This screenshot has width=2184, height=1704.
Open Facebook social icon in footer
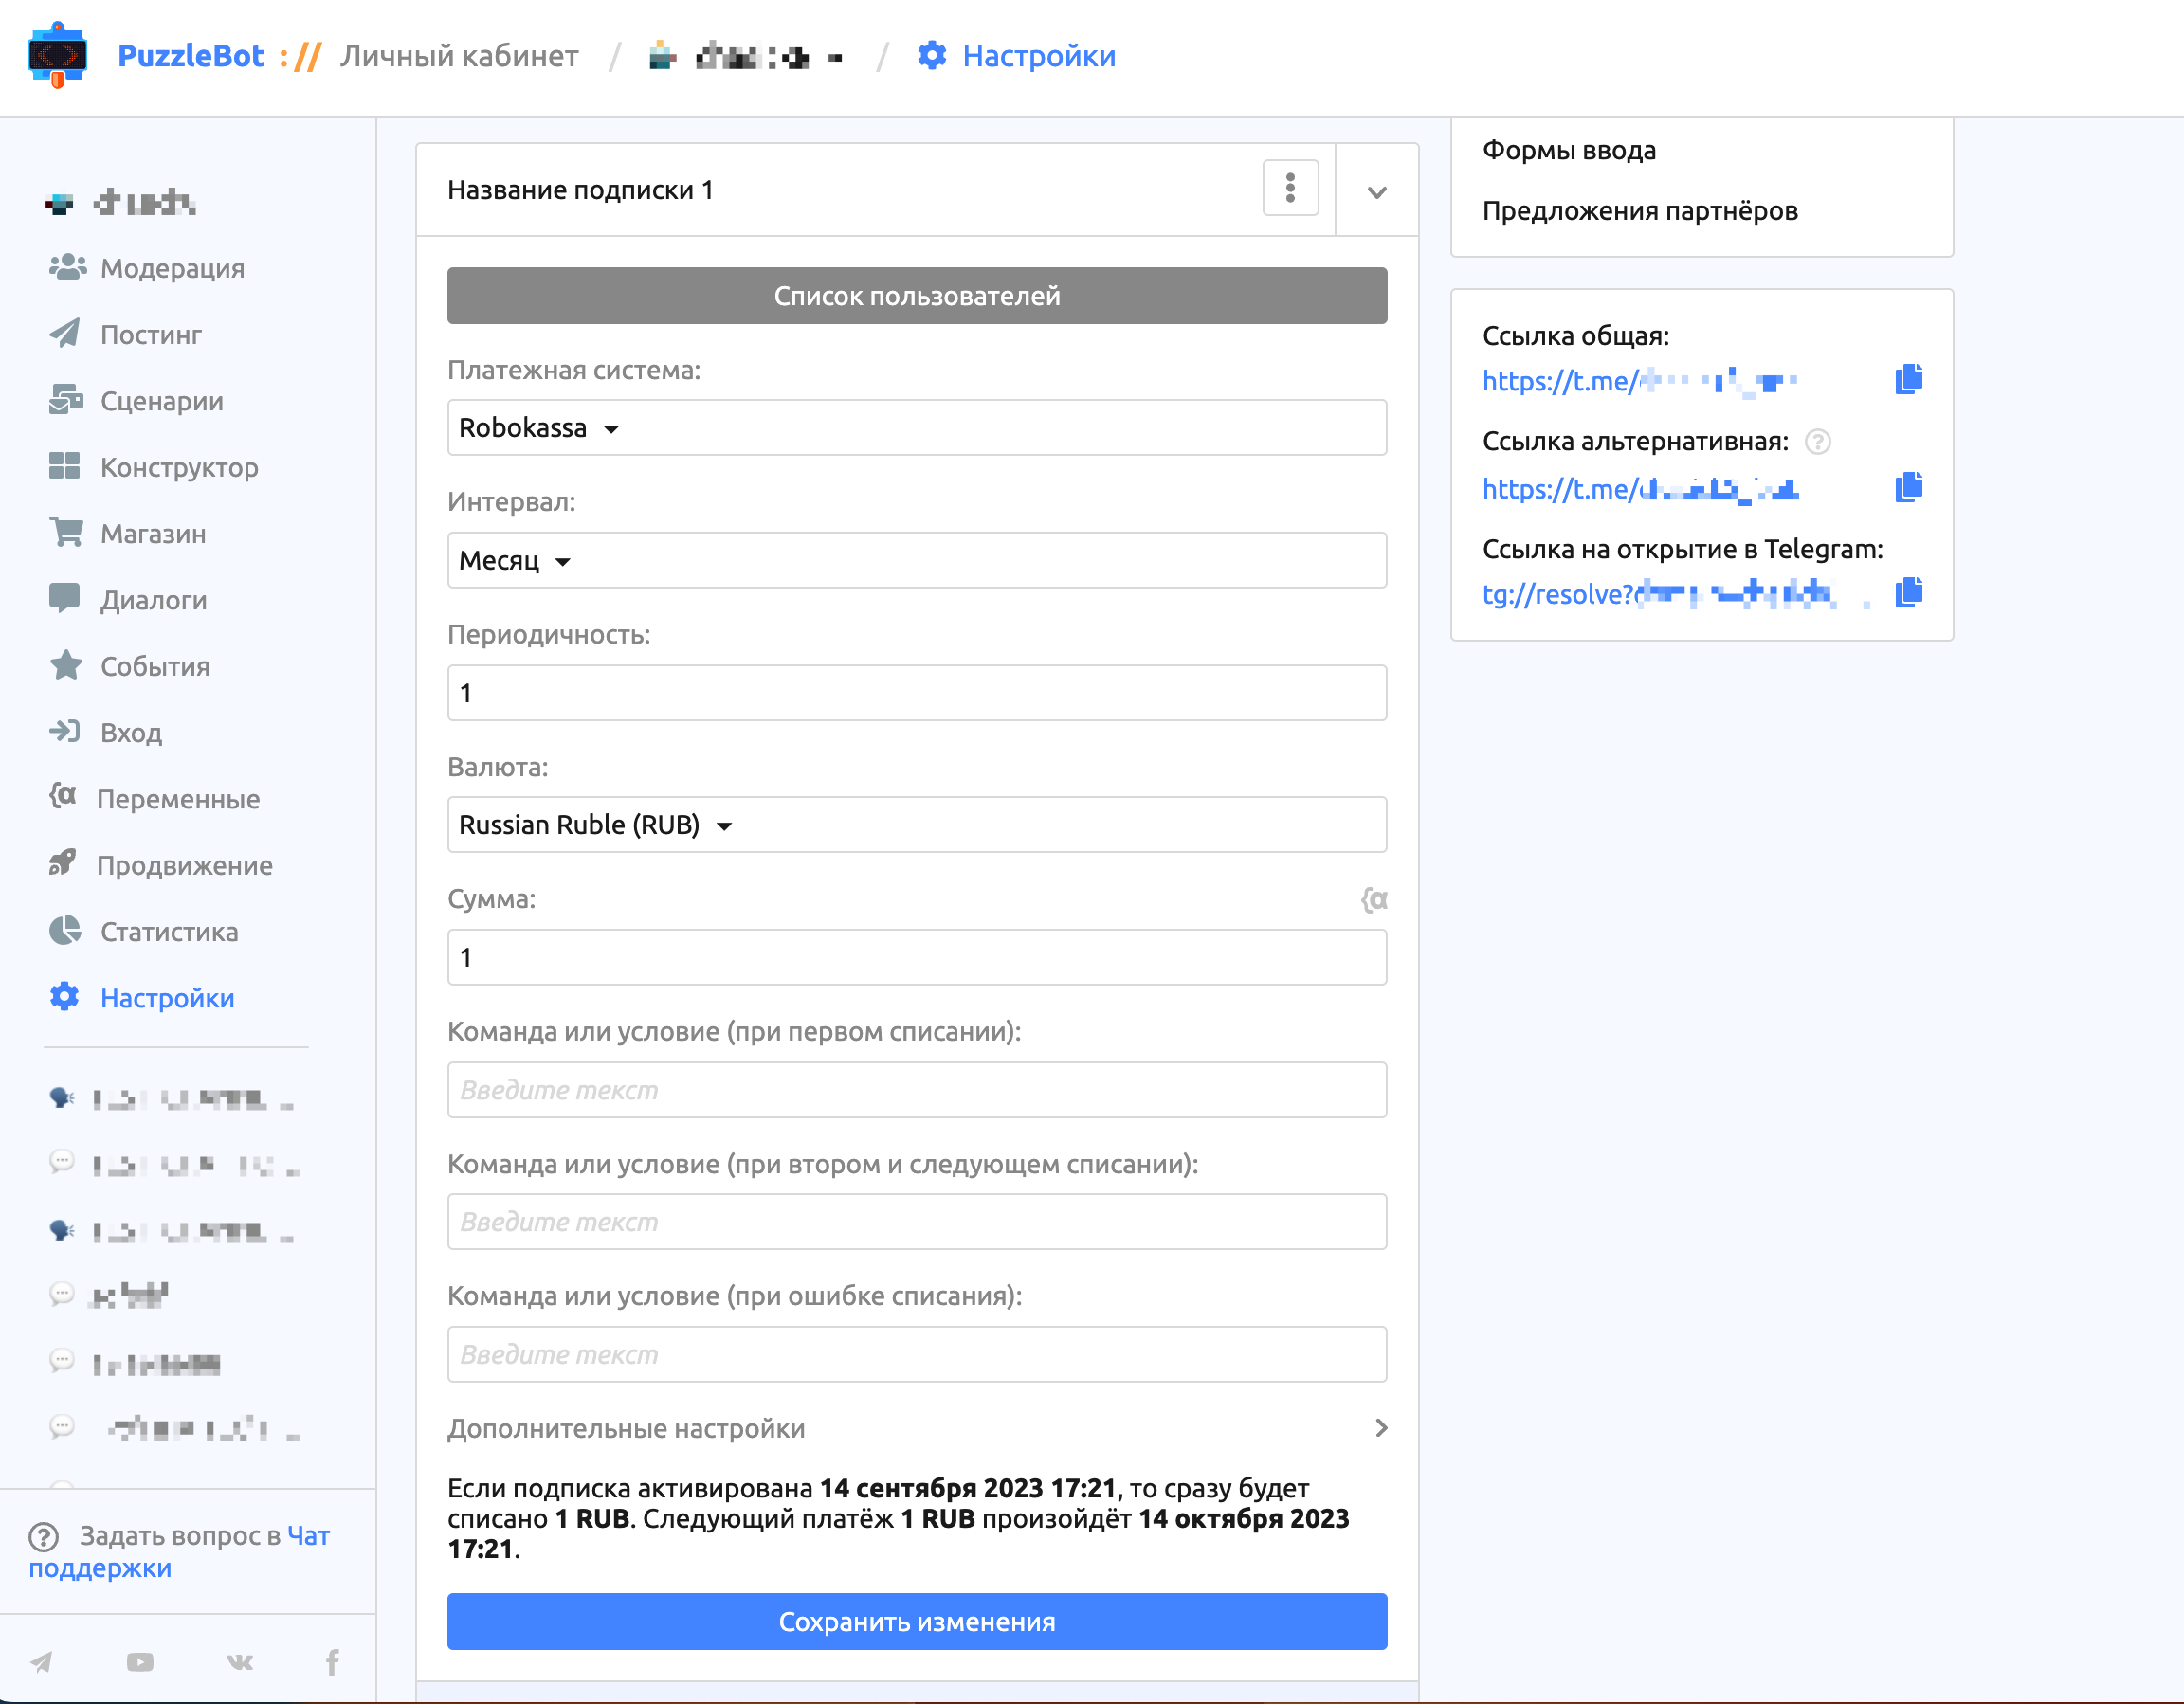click(333, 1662)
